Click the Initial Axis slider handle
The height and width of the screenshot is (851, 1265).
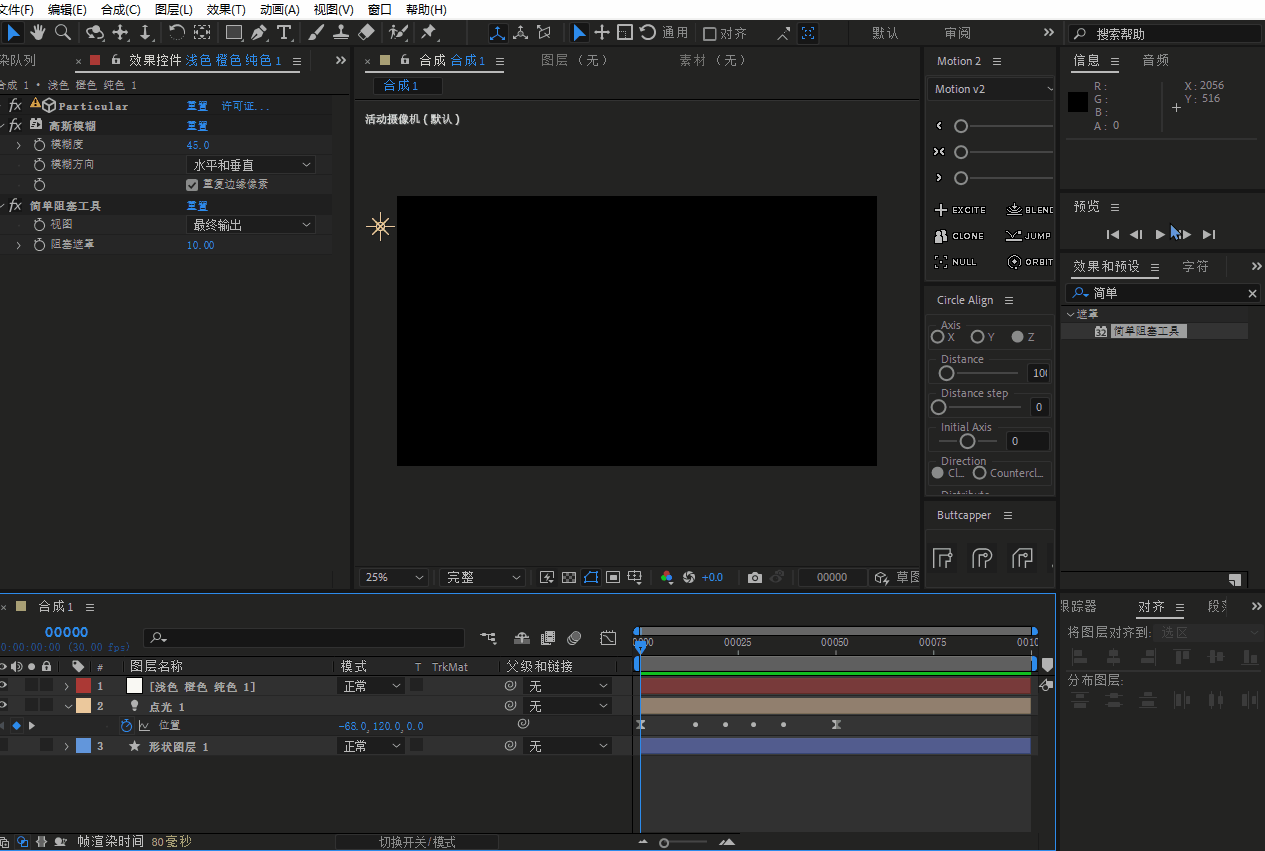pyautogui.click(x=967, y=441)
